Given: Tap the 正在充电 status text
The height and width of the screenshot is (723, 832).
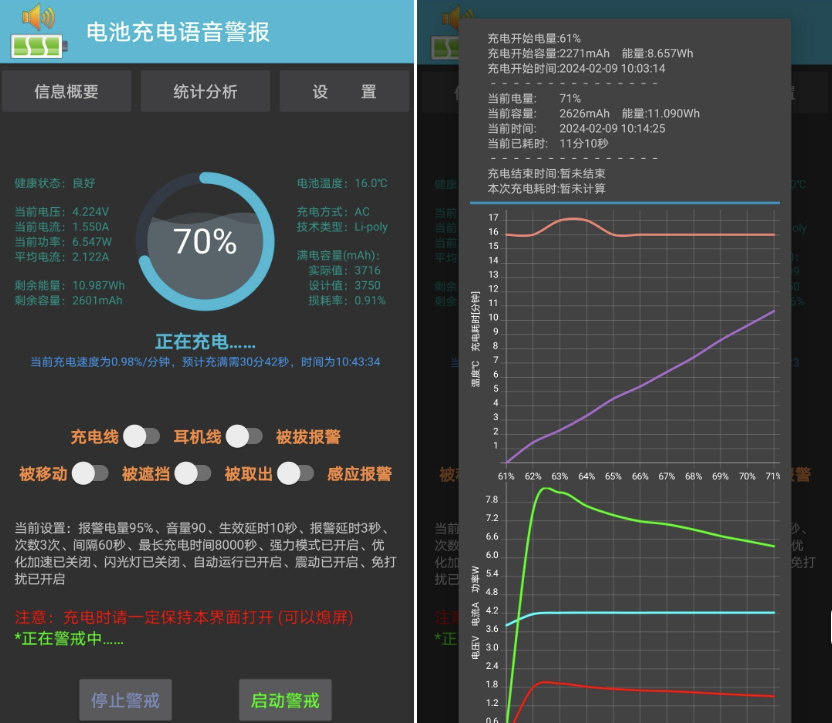Looking at the screenshot, I should [x=205, y=342].
